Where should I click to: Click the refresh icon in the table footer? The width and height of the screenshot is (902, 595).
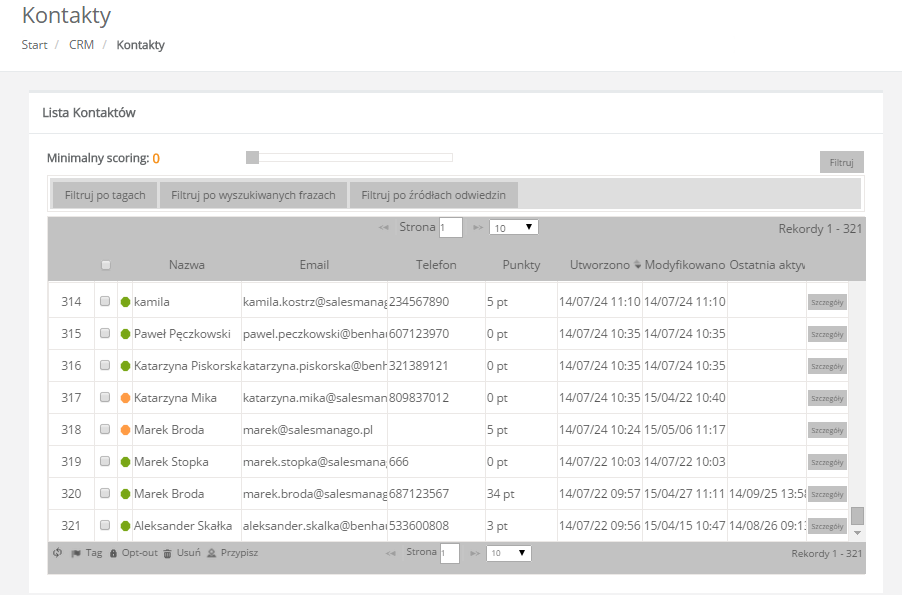pos(57,553)
